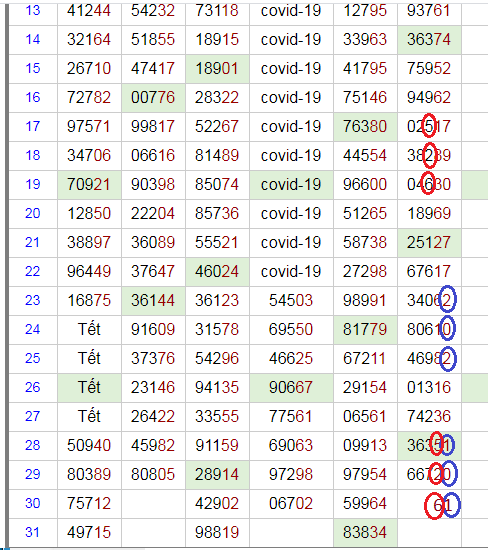Screen dimensions: 488x550
Task: Click cell 81779 in row 24
Action: pos(365,329)
